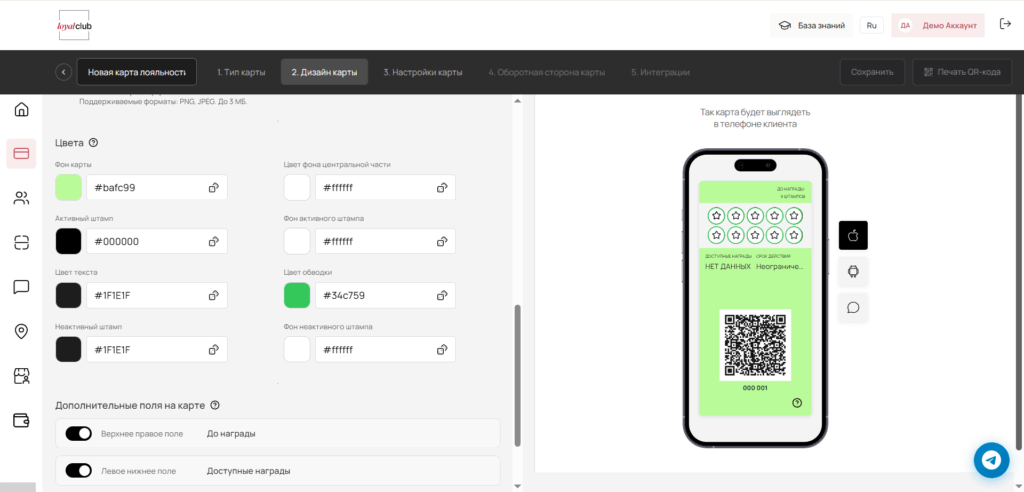
Task: Click the logout icon at top right
Action: (x=1005, y=25)
